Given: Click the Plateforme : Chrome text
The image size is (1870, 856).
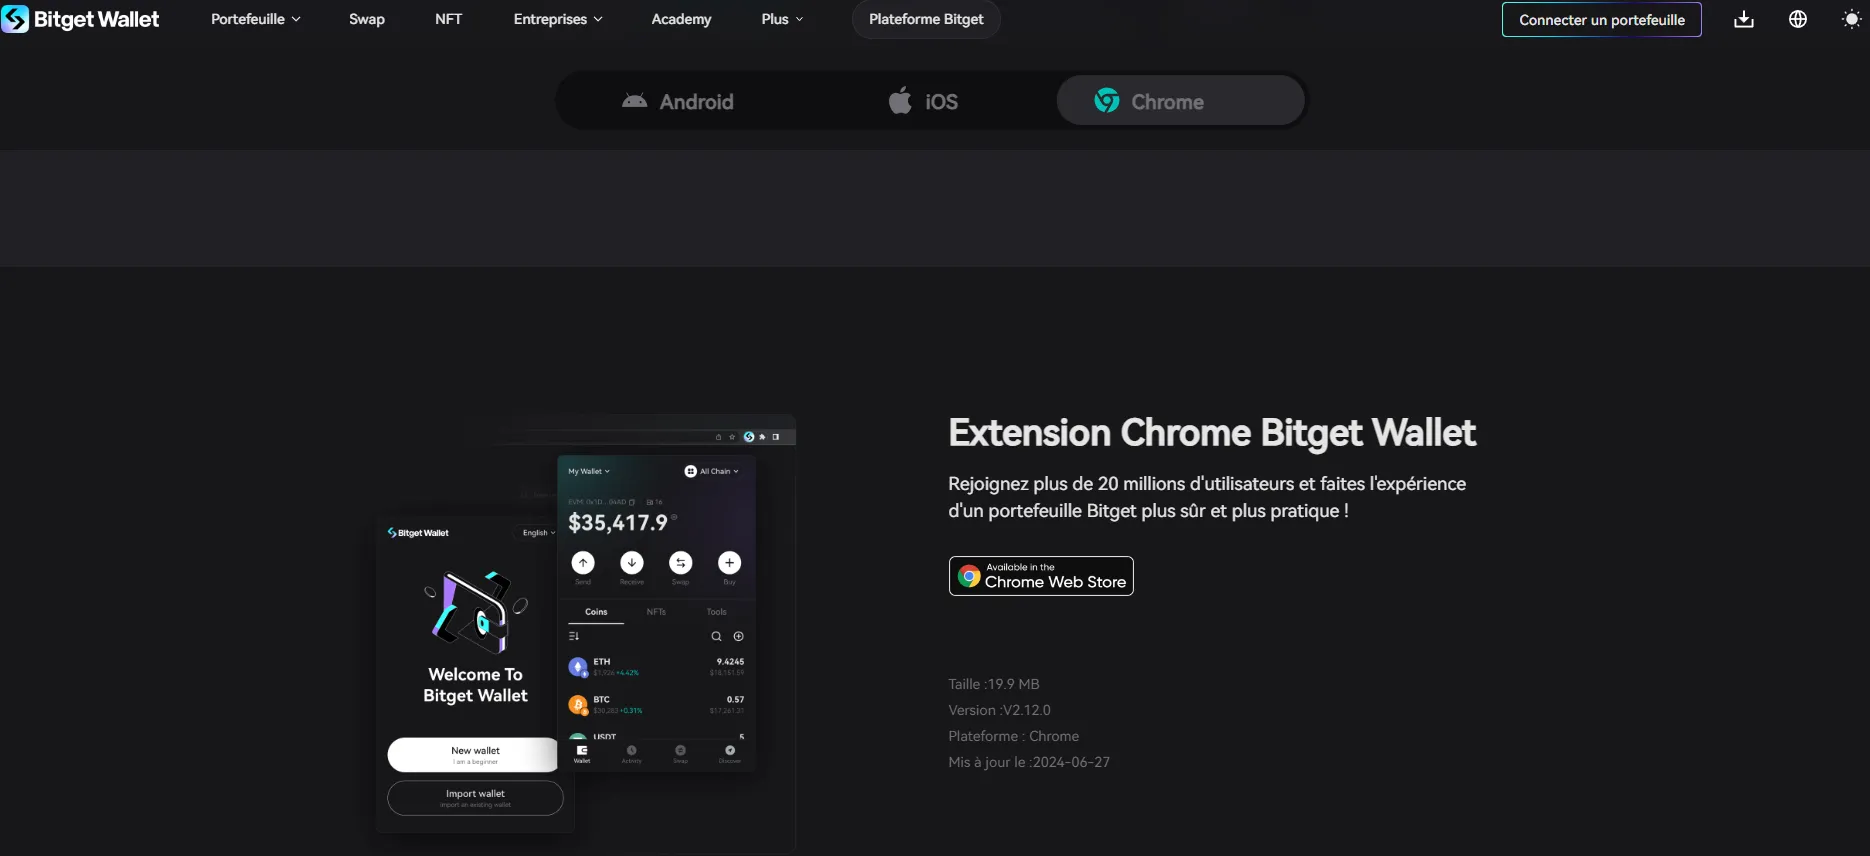Looking at the screenshot, I should (x=1013, y=736).
